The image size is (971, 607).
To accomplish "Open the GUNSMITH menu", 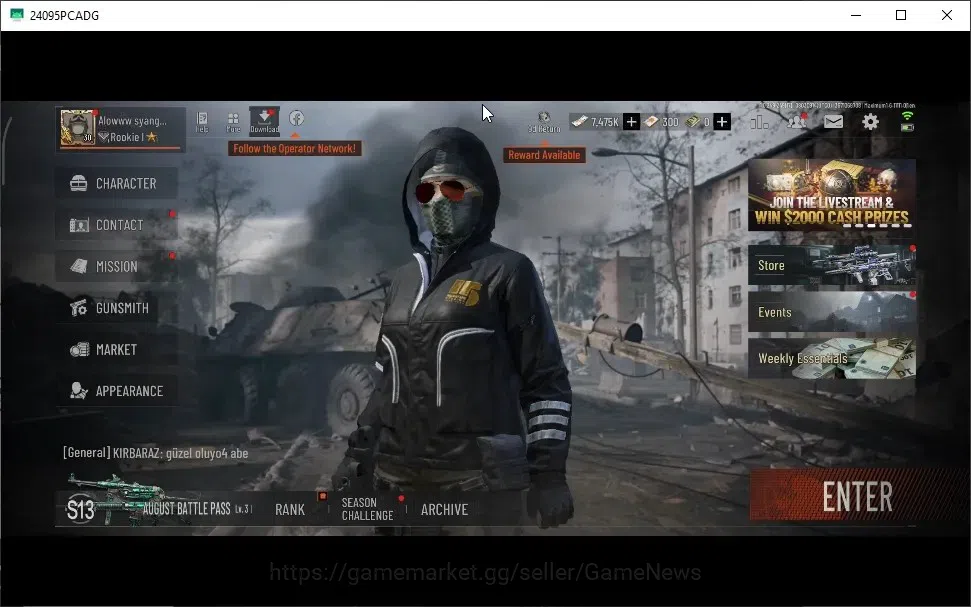I will pos(116,308).
